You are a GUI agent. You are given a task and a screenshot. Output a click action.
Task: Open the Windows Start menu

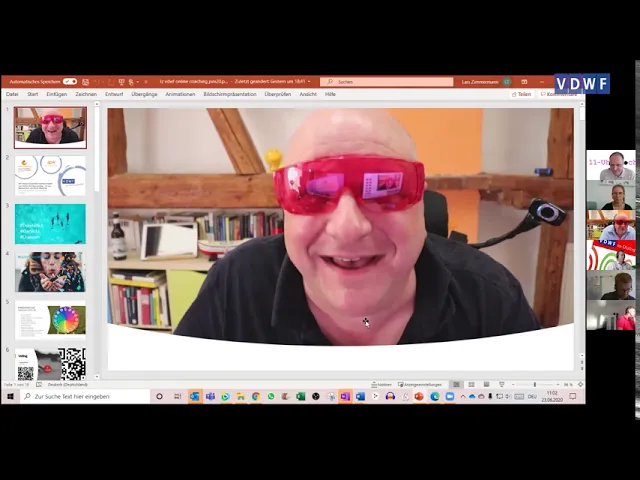tap(11, 396)
